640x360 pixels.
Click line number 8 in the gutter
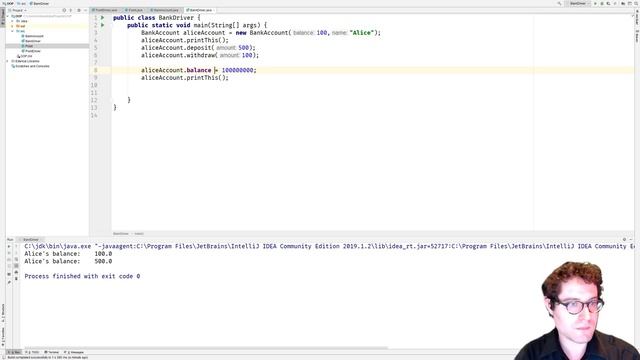point(96,70)
